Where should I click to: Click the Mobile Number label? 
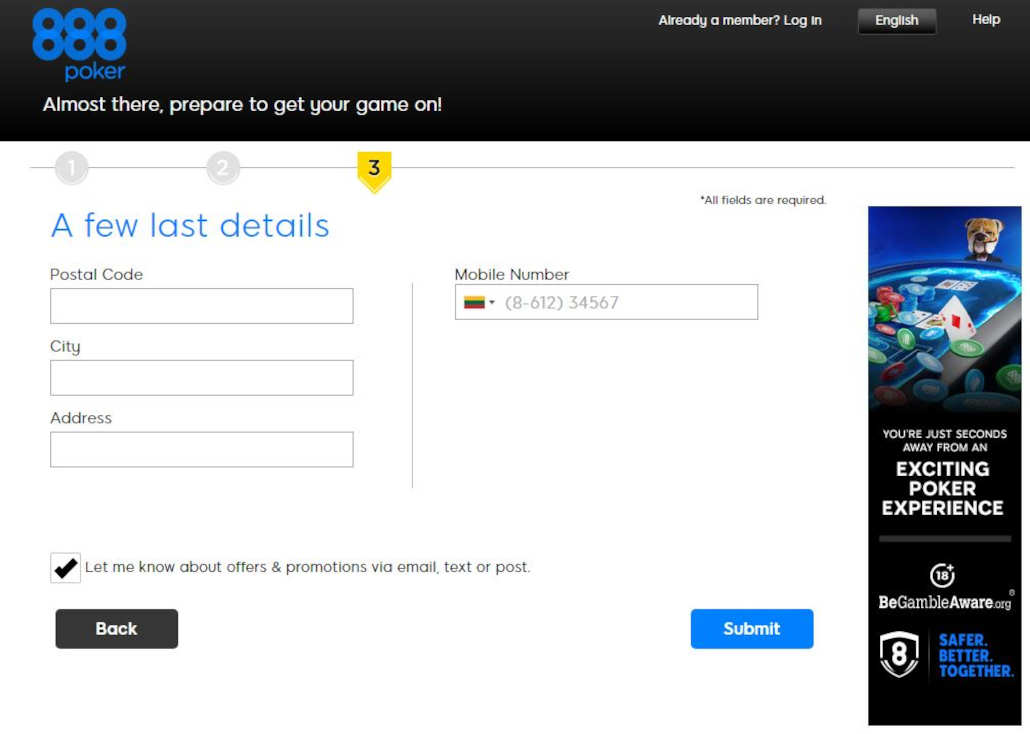click(x=512, y=274)
